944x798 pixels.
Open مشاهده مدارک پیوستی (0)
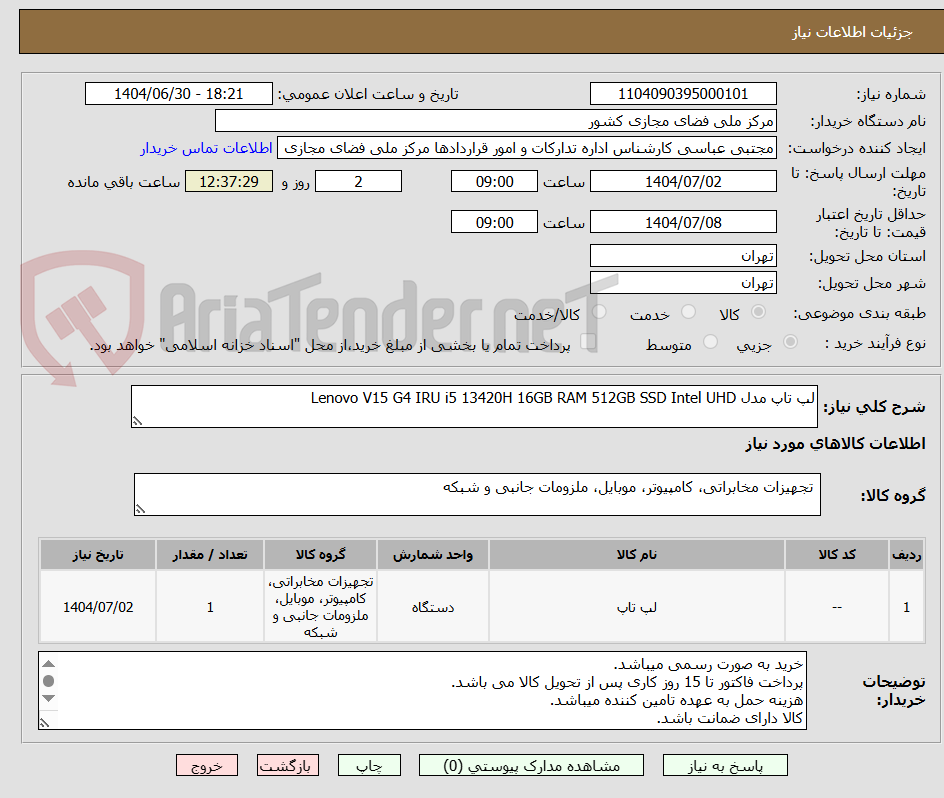pyautogui.click(x=530, y=765)
